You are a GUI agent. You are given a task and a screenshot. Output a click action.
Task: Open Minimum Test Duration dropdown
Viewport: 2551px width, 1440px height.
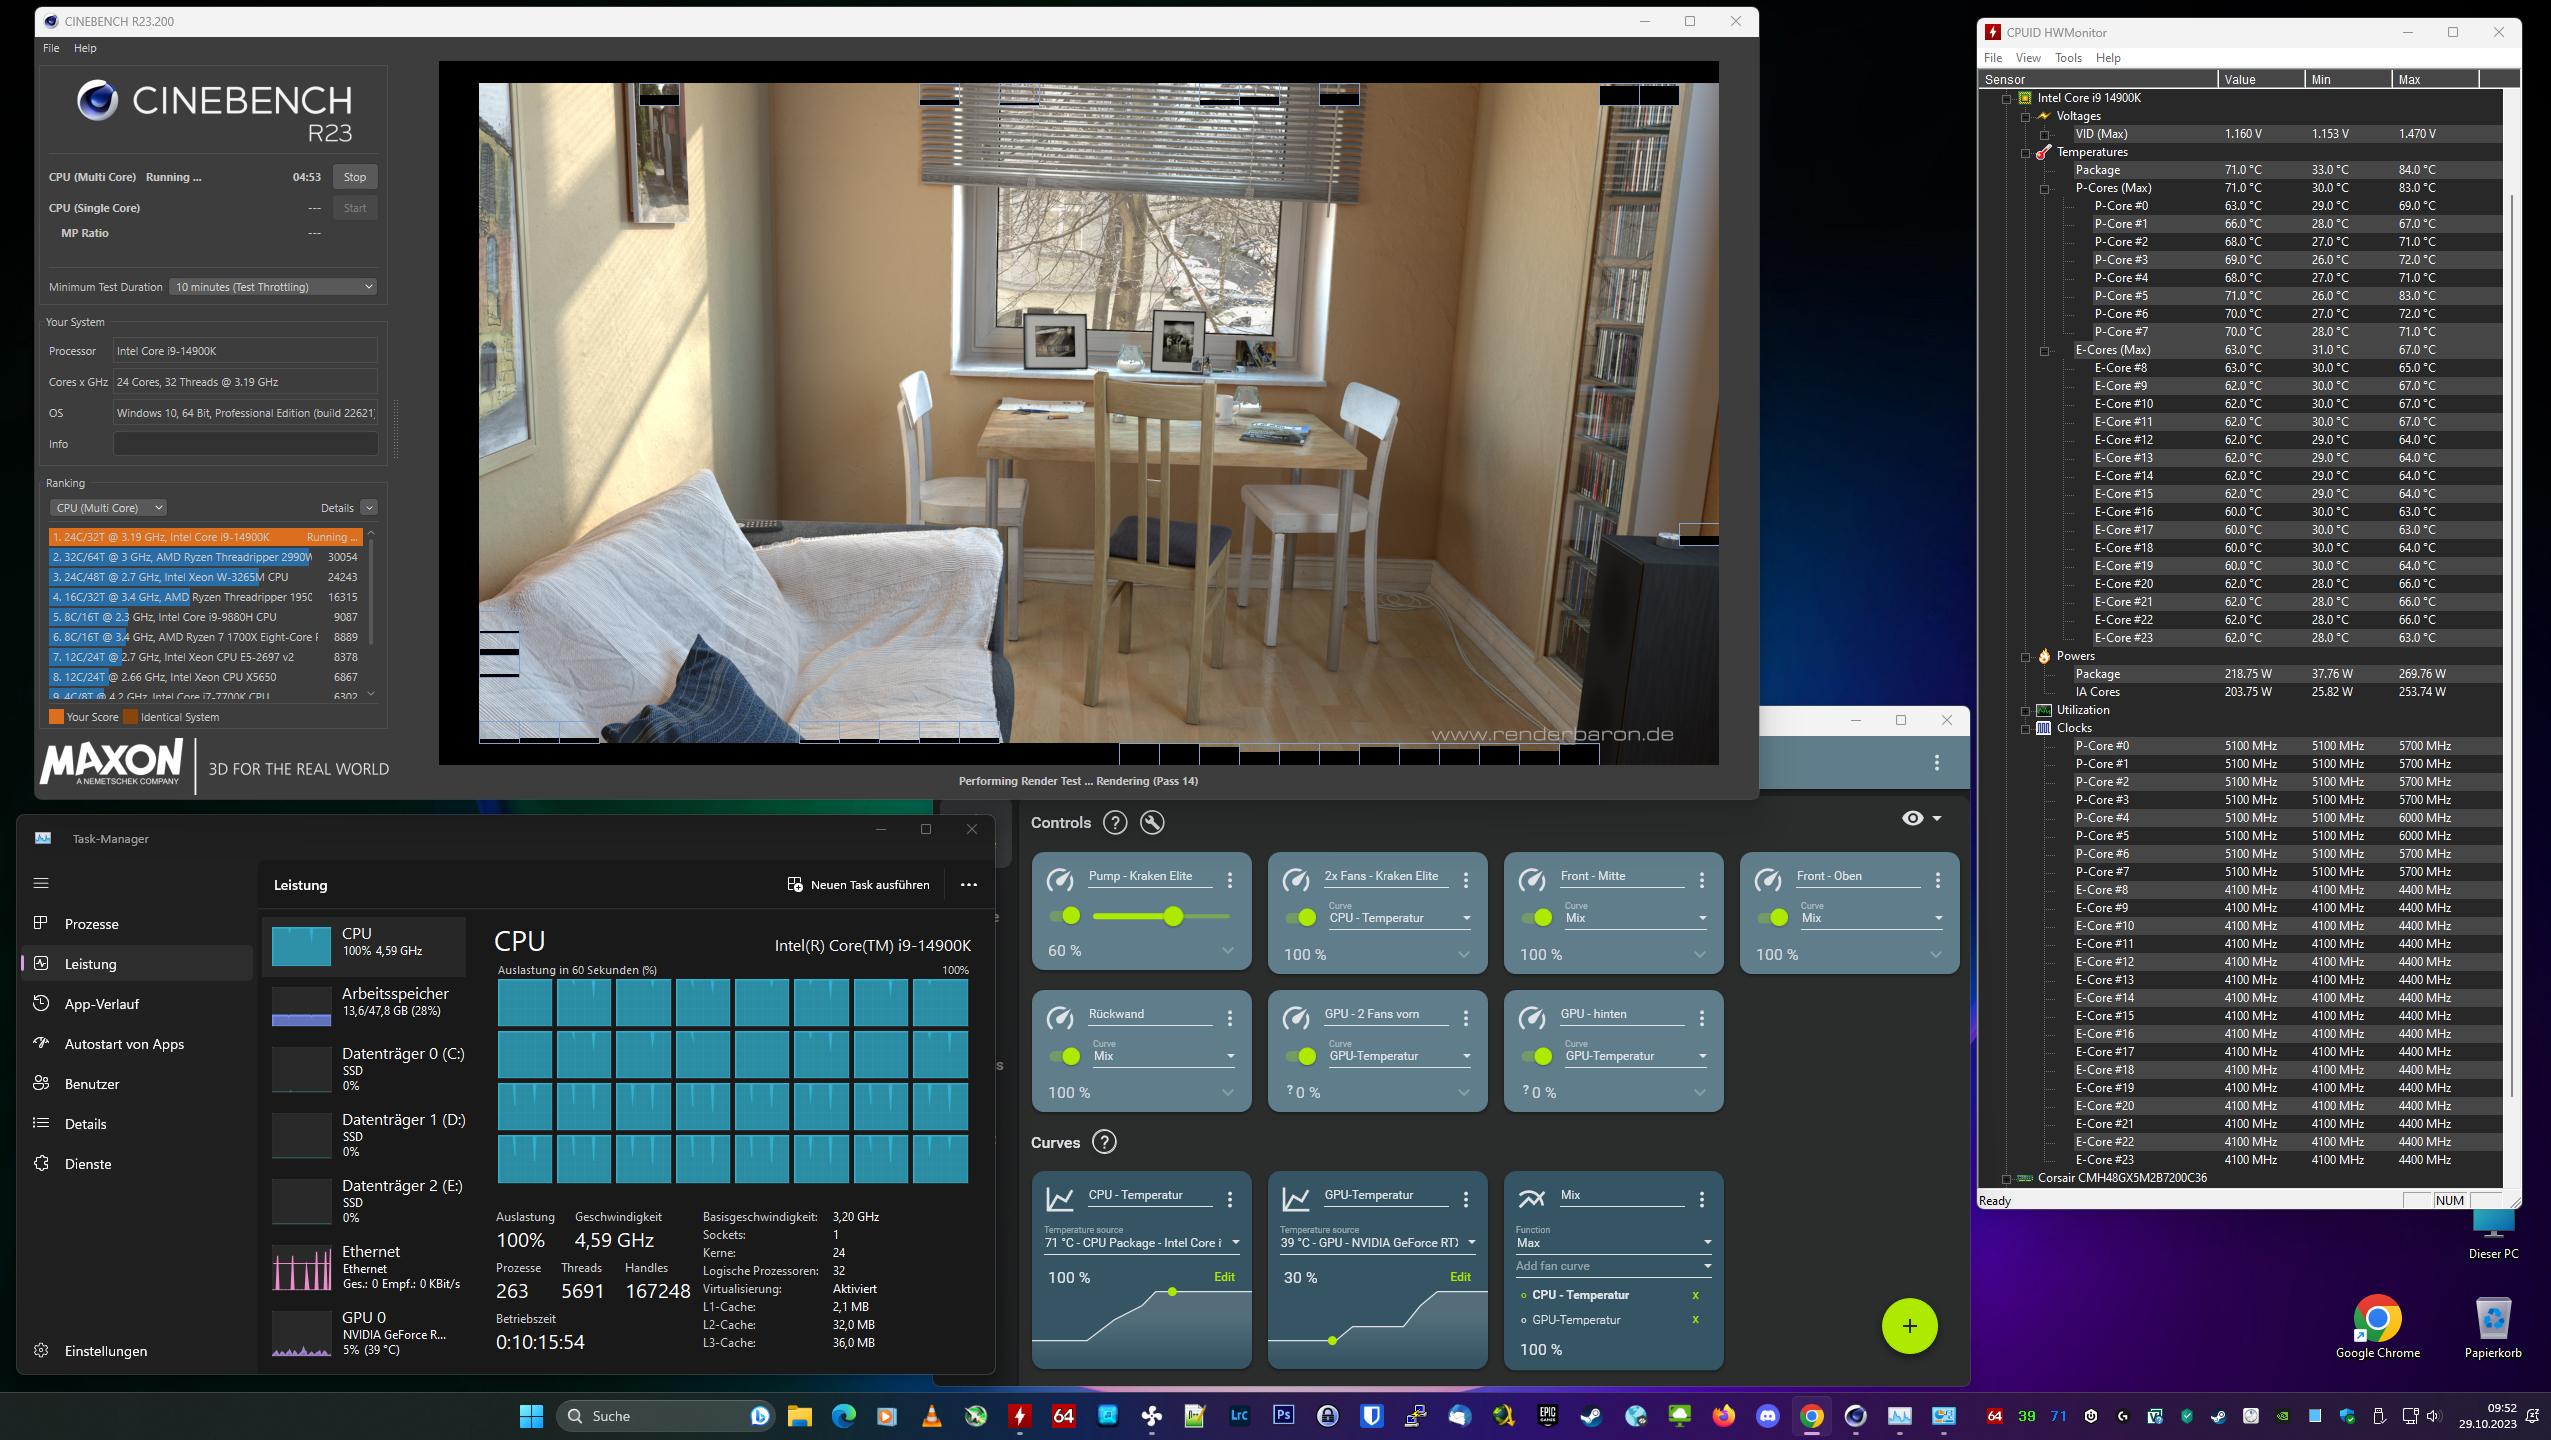(273, 287)
